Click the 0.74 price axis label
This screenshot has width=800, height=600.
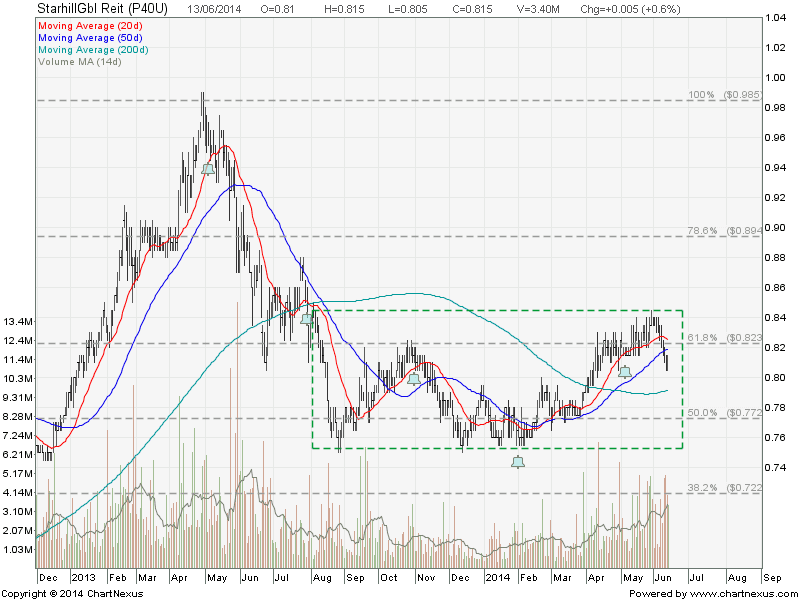[775, 467]
